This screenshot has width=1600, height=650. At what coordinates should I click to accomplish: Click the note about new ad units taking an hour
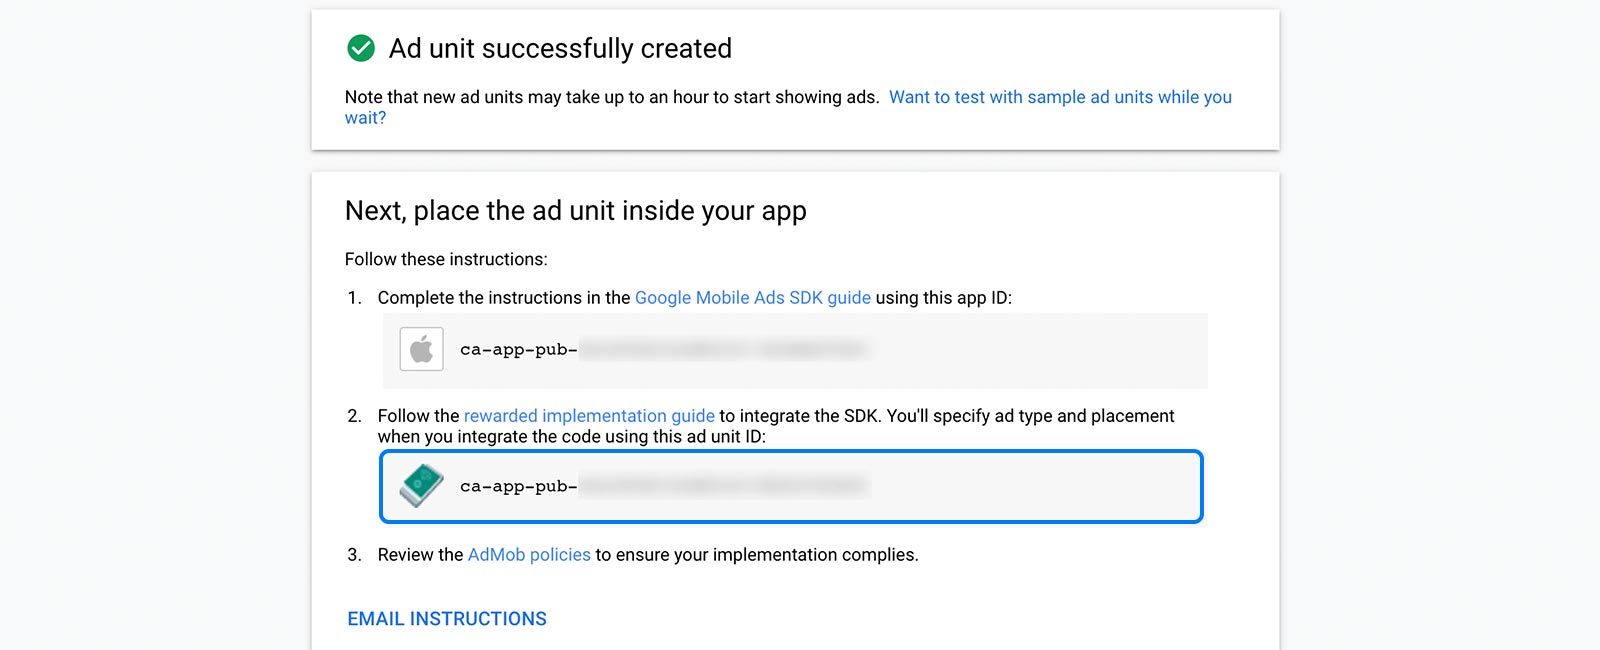coord(612,97)
